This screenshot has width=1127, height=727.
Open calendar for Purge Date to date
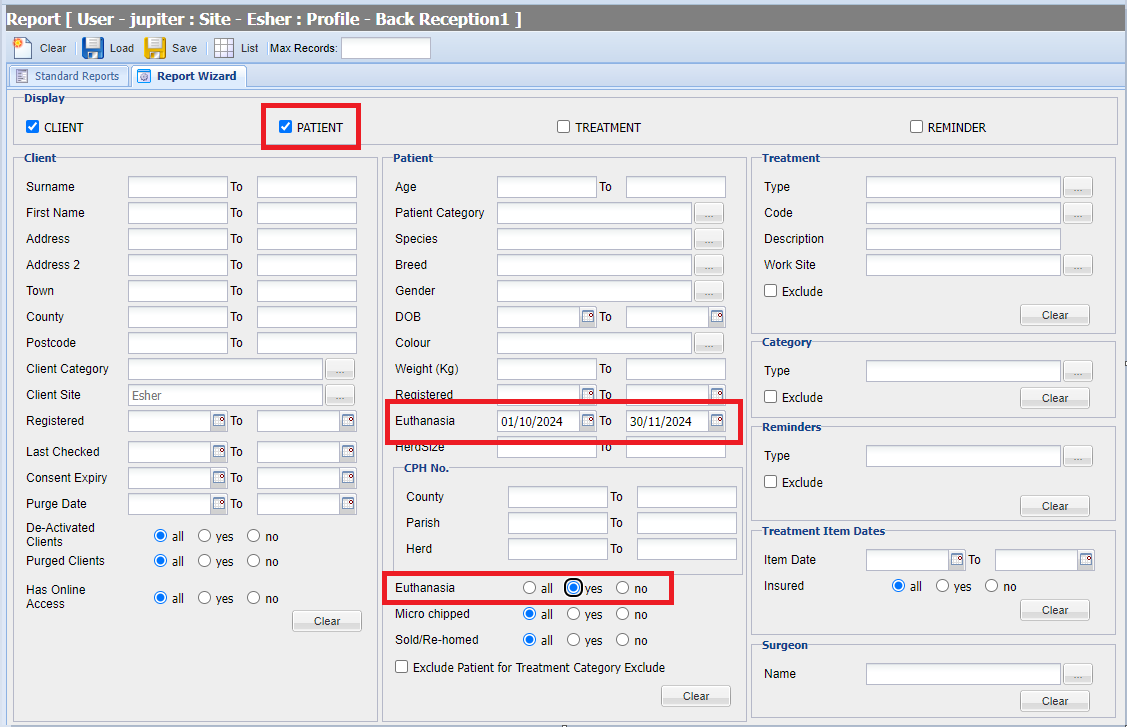[349, 503]
